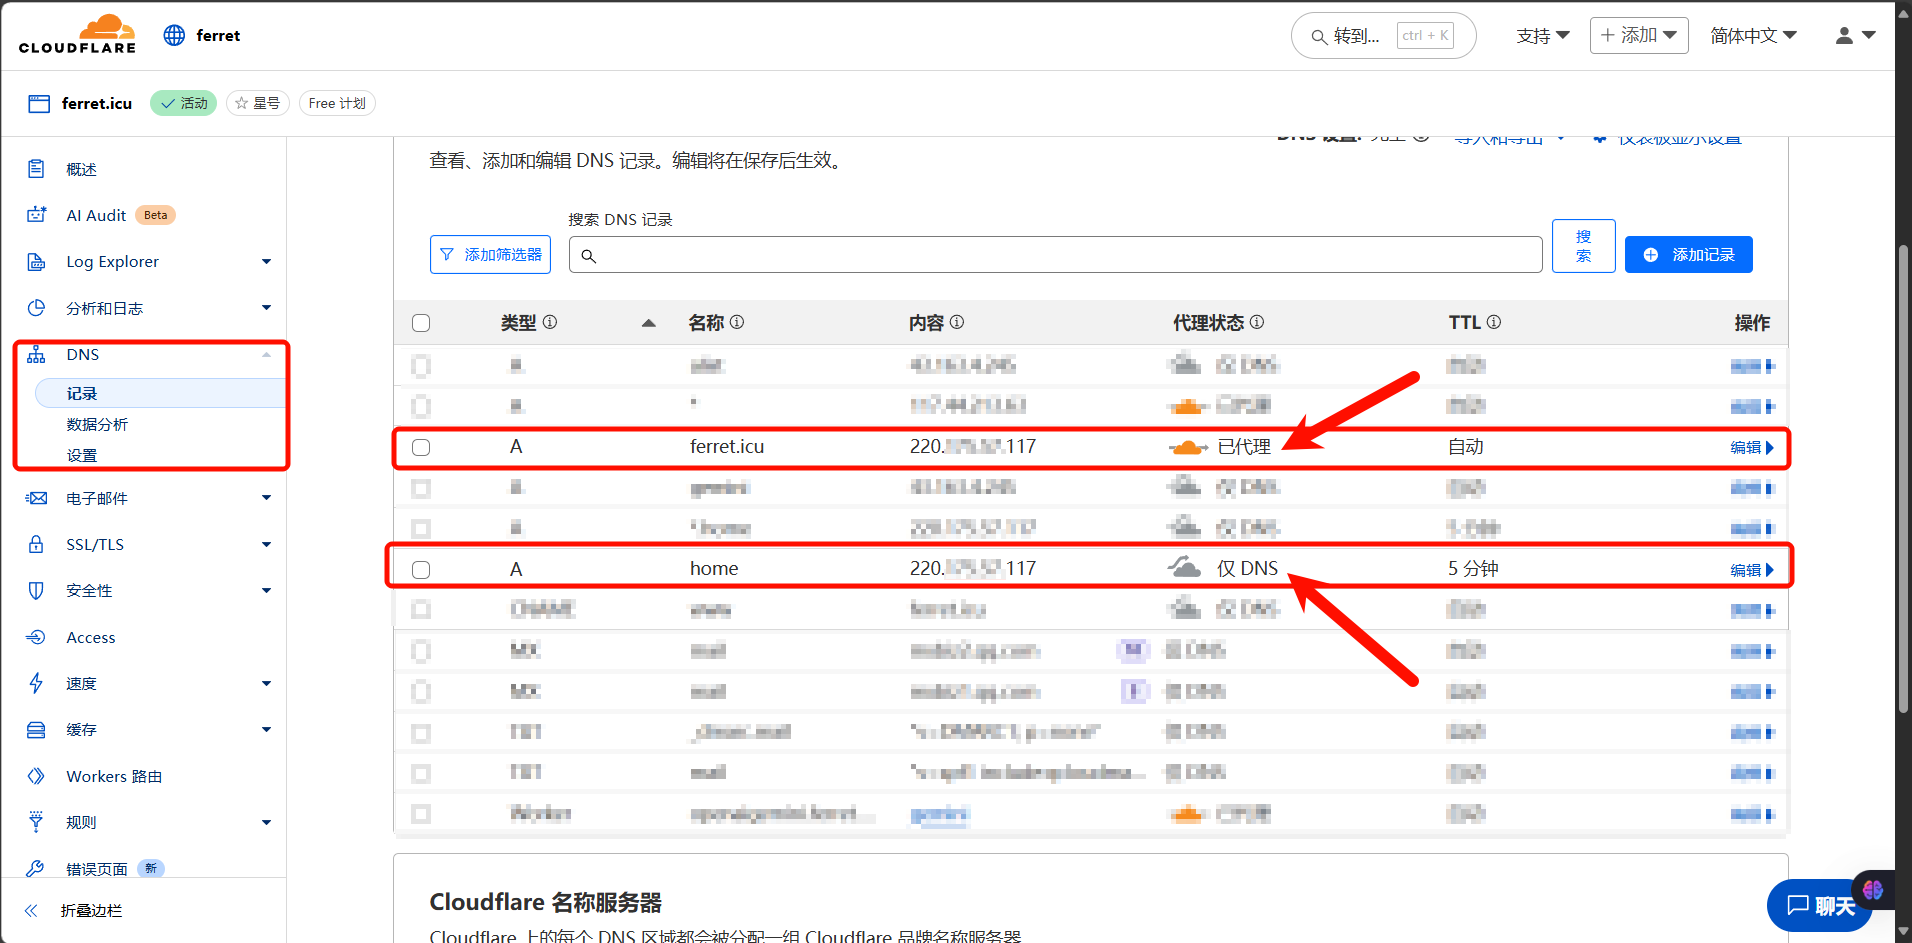Image resolution: width=1912 pixels, height=943 pixels.
Task: Expand 安全性 section arrow
Action: (x=266, y=591)
